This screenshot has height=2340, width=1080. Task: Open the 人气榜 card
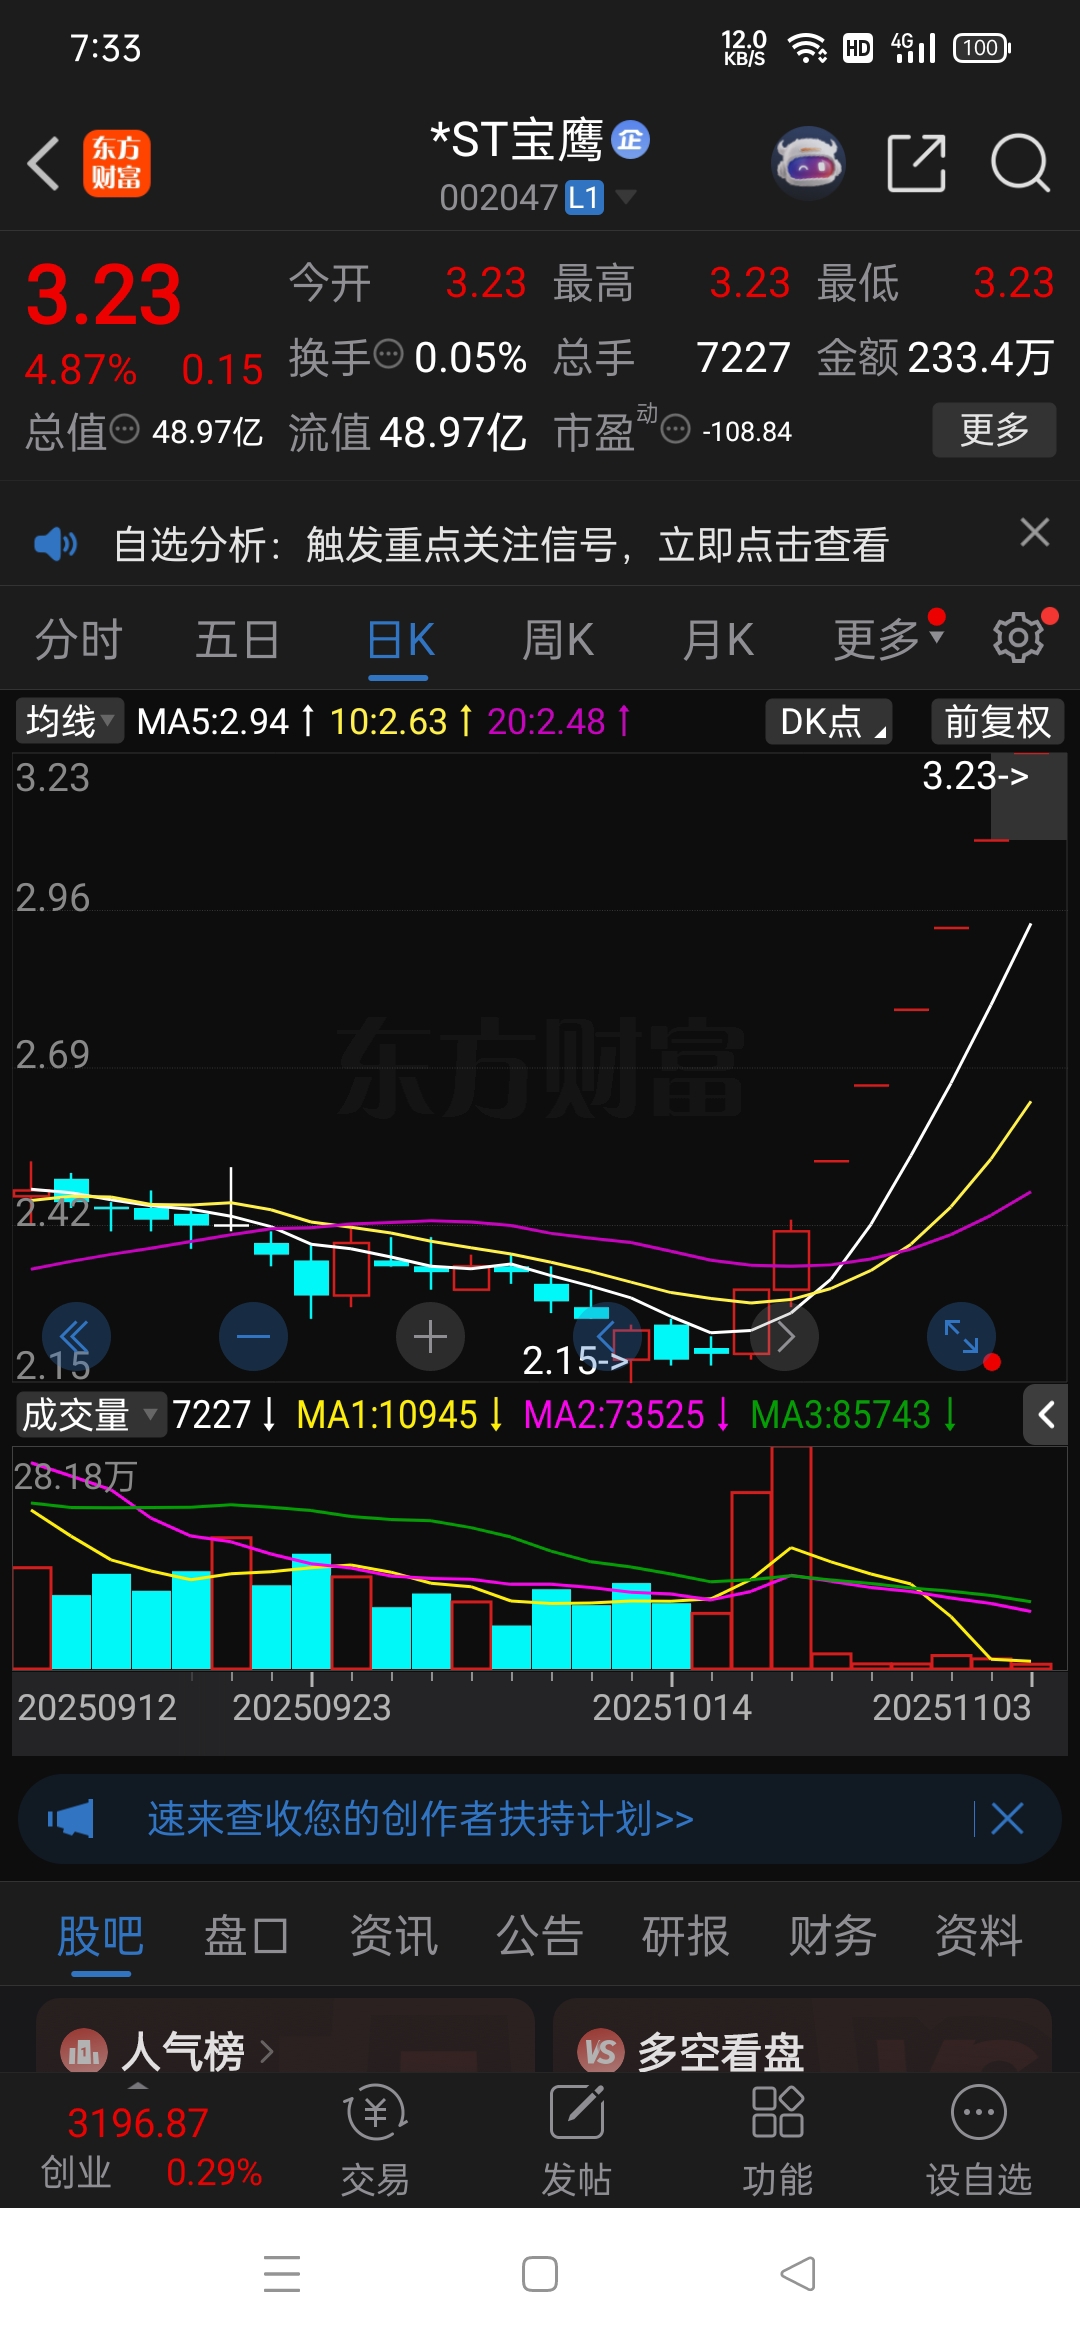coord(285,2036)
